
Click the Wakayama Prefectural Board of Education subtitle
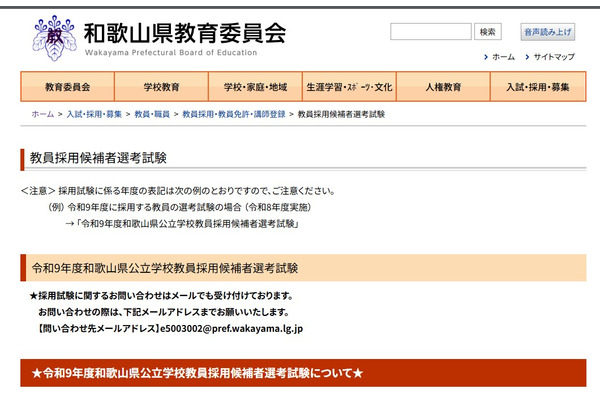[x=171, y=52]
